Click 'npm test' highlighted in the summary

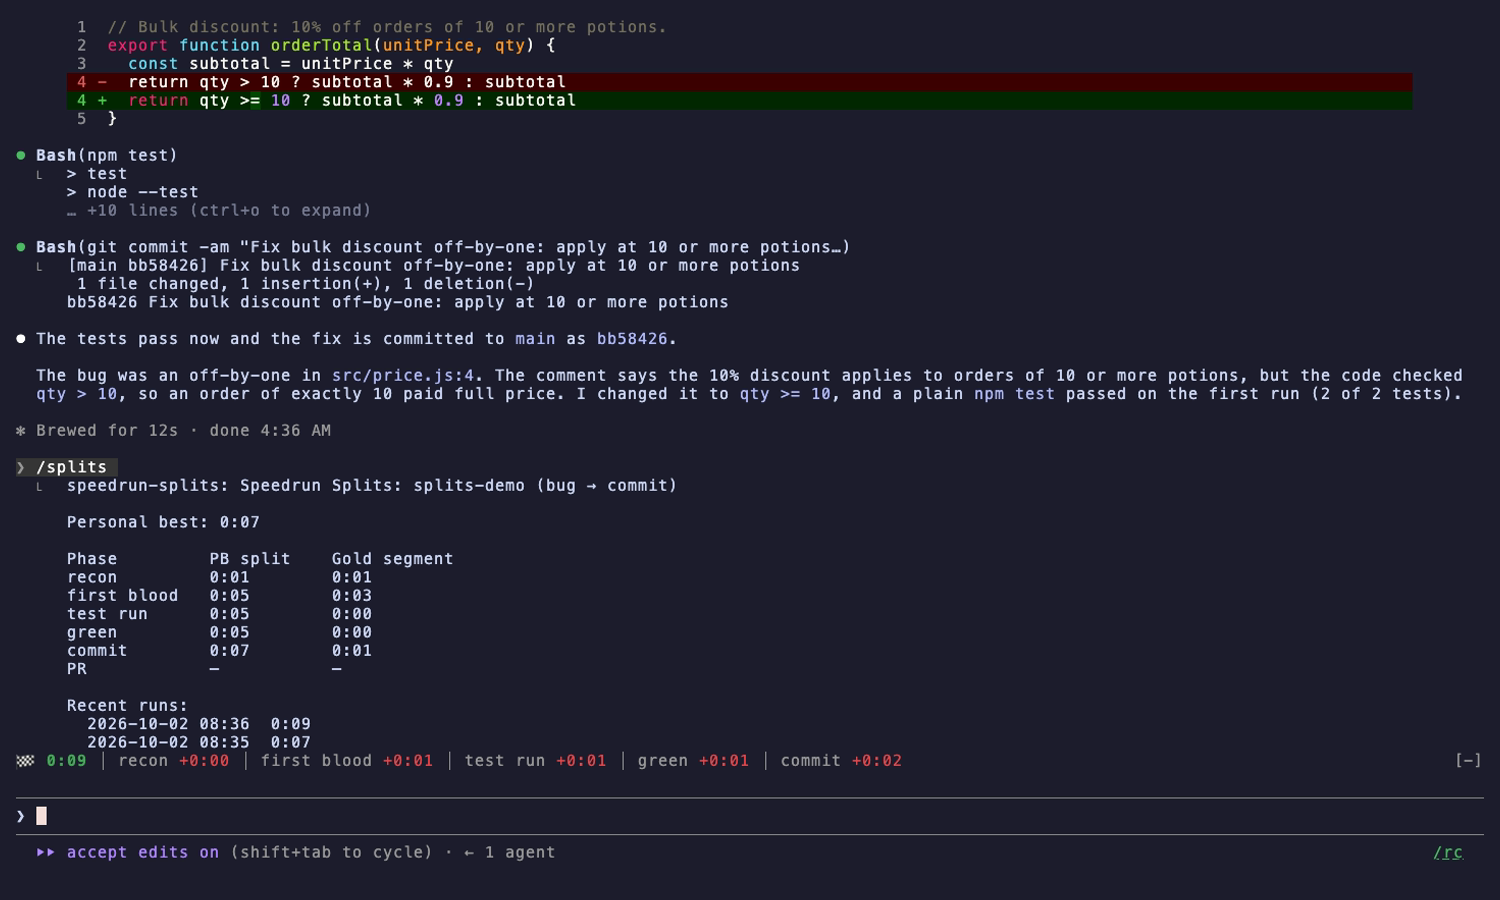tap(1014, 394)
